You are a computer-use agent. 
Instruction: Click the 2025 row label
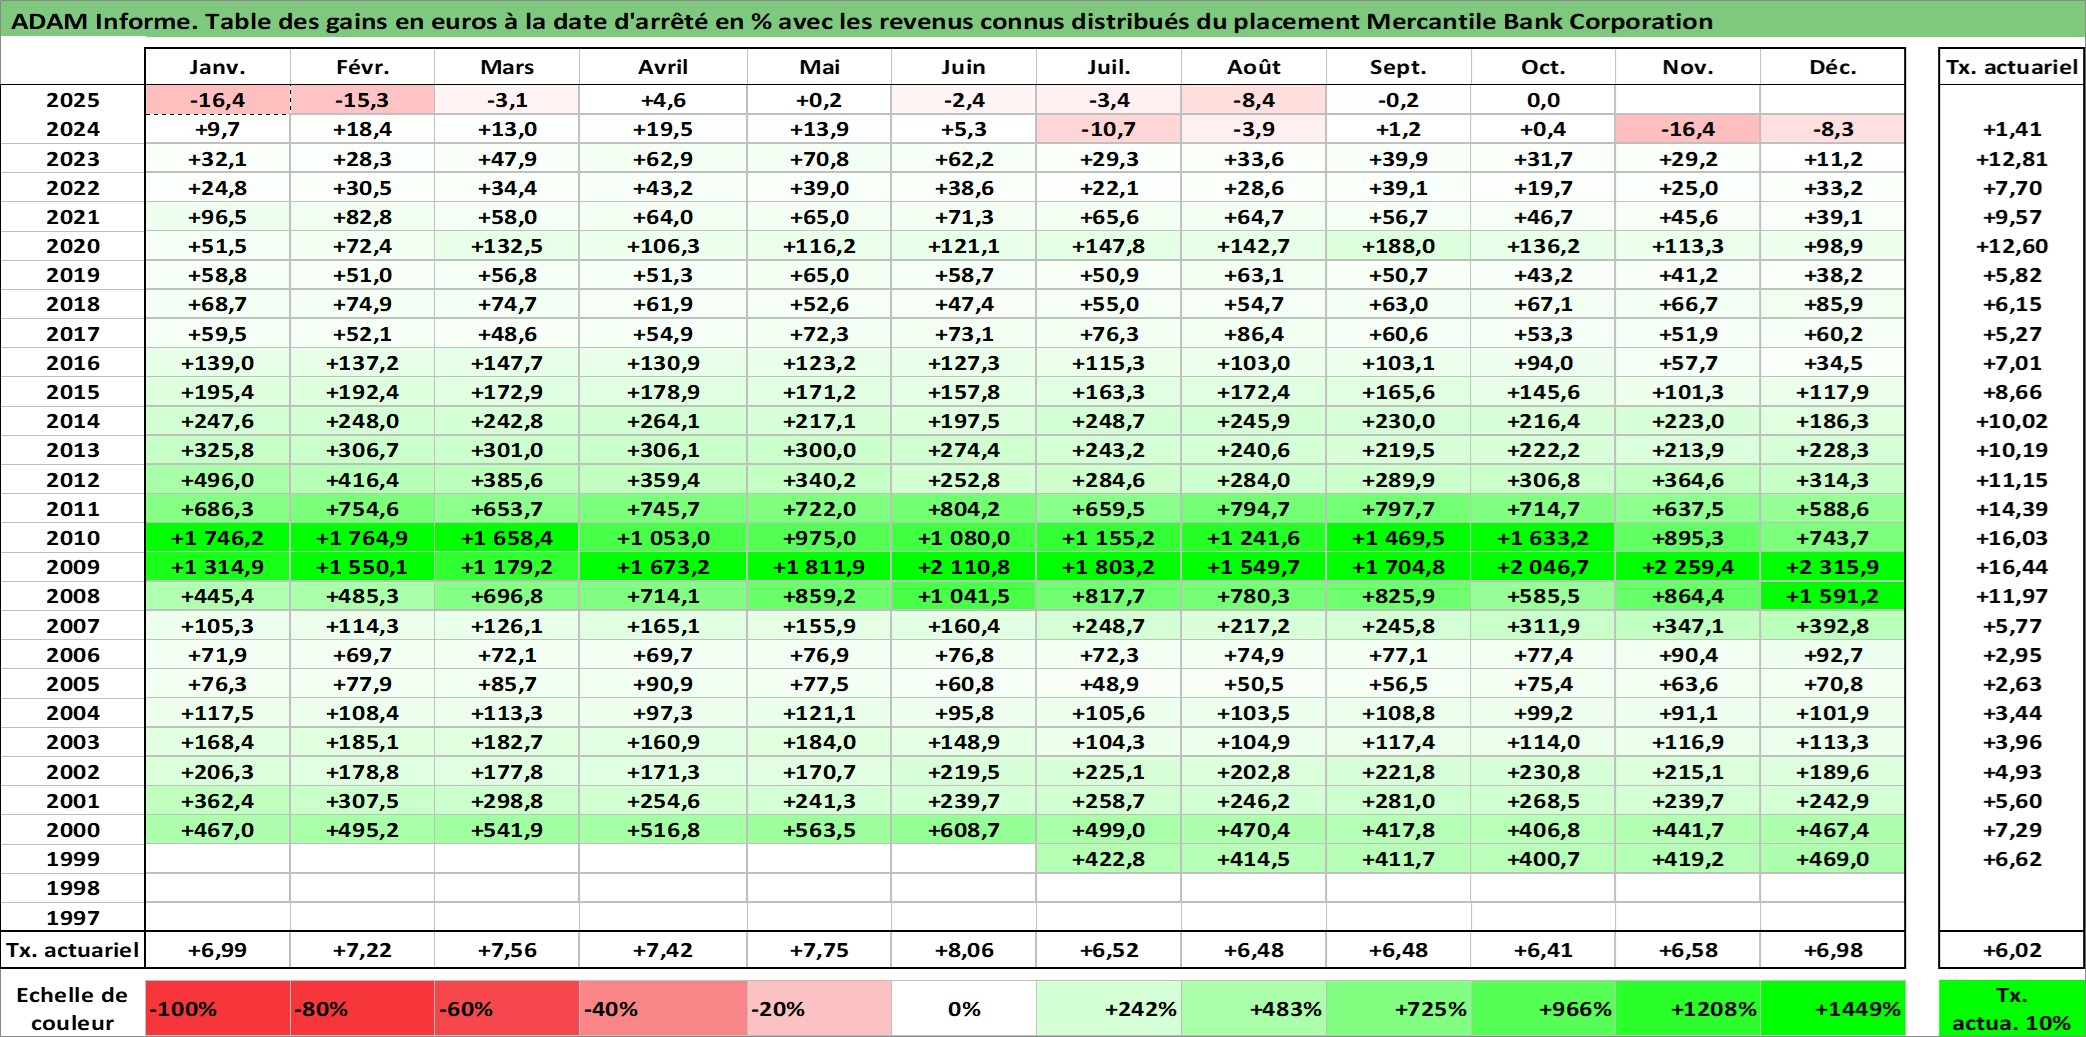coord(73,100)
